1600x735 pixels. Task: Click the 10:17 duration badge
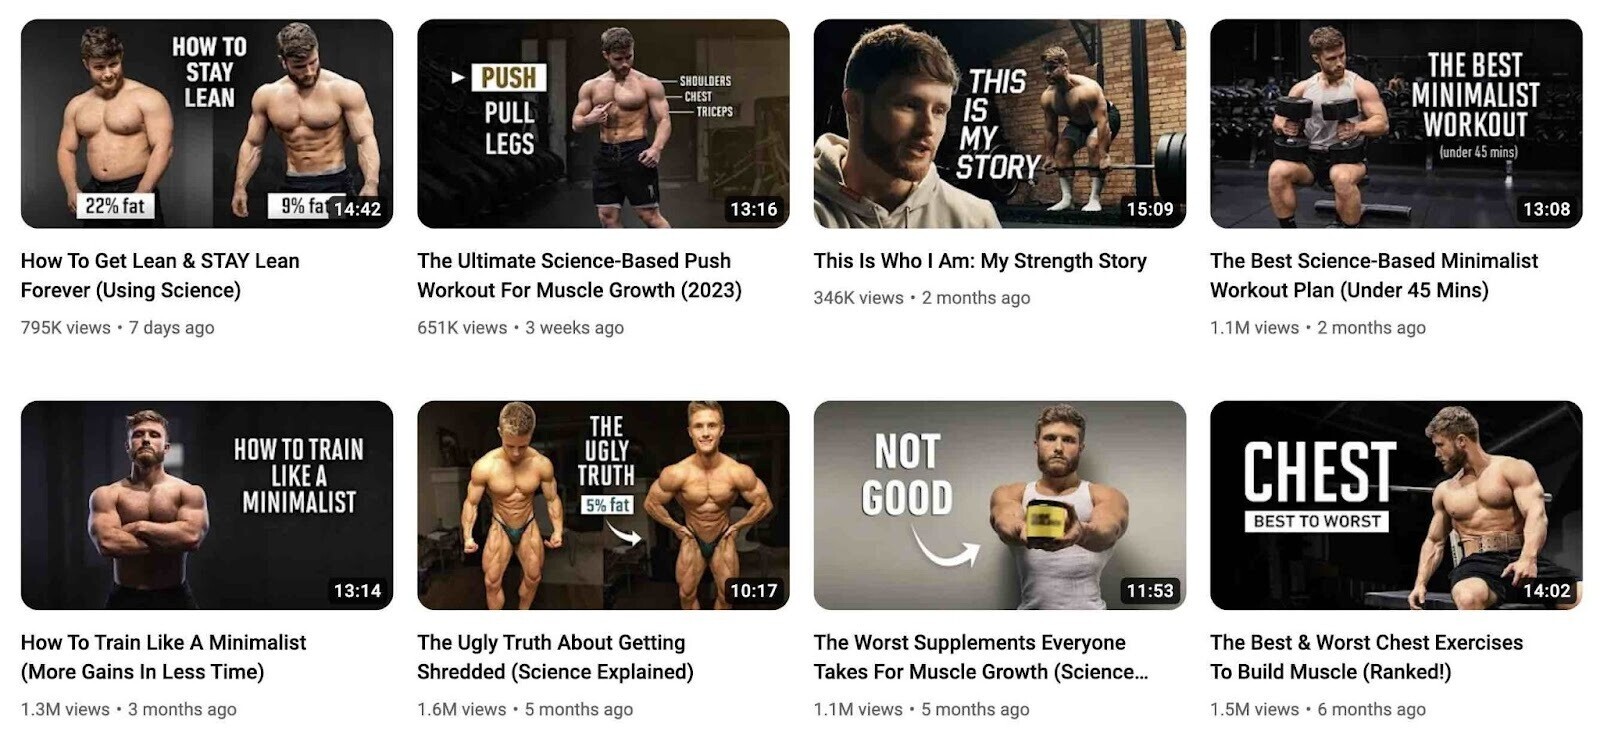tap(753, 591)
